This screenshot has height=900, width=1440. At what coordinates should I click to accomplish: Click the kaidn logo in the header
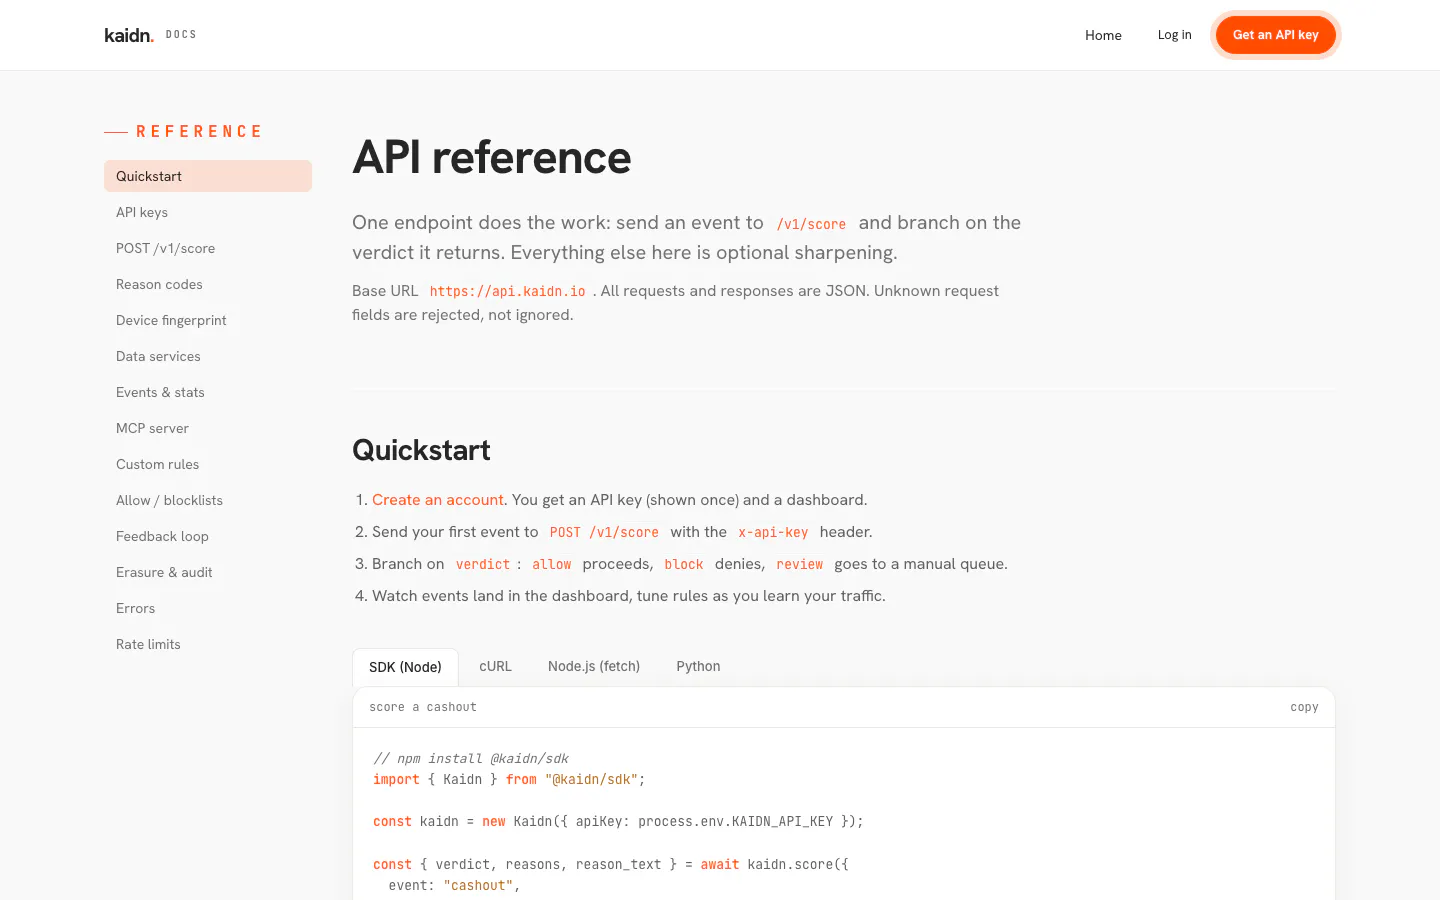pos(129,35)
